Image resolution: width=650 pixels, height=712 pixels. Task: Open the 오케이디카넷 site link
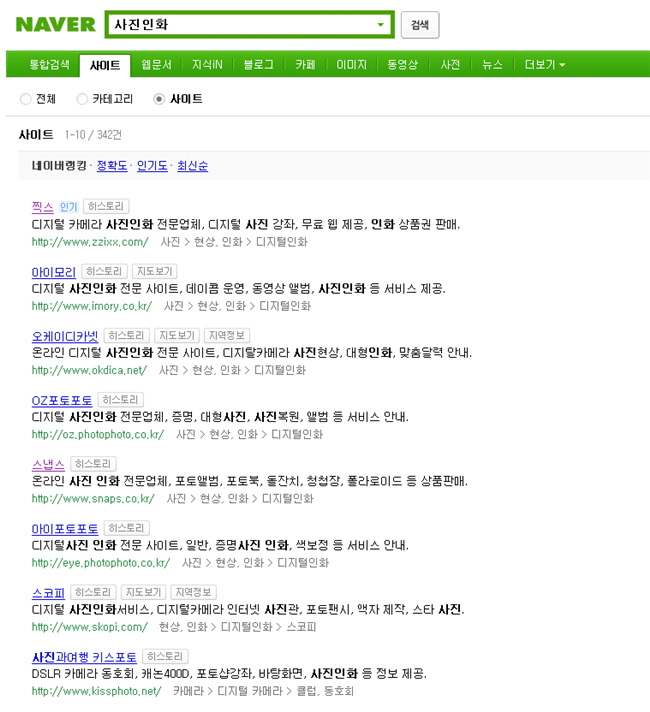[65, 336]
